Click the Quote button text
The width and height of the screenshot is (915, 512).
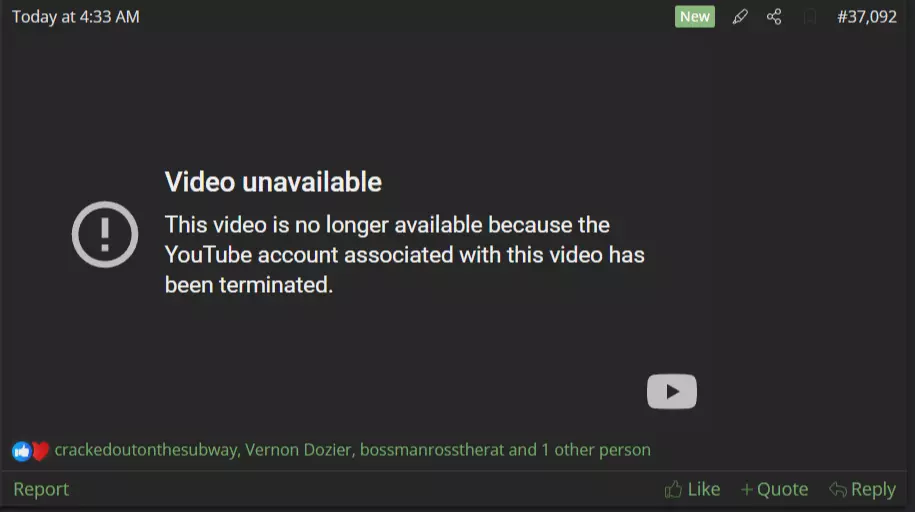783,489
